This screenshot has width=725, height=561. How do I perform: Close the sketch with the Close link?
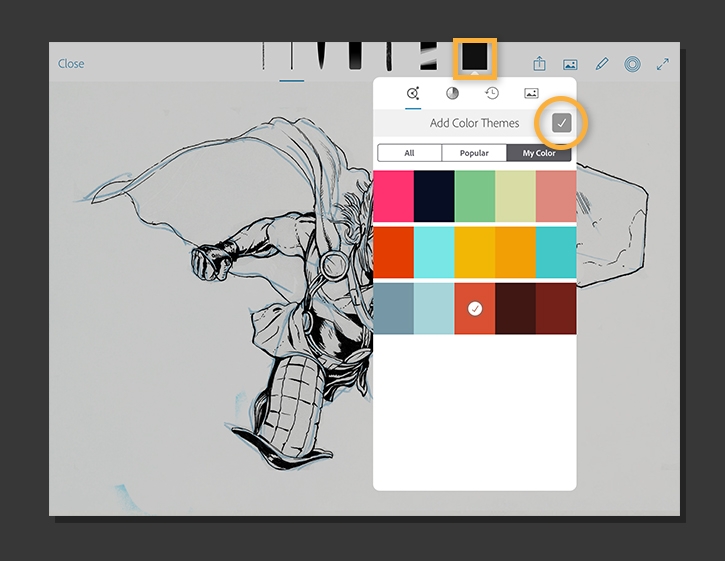pyautogui.click(x=71, y=63)
